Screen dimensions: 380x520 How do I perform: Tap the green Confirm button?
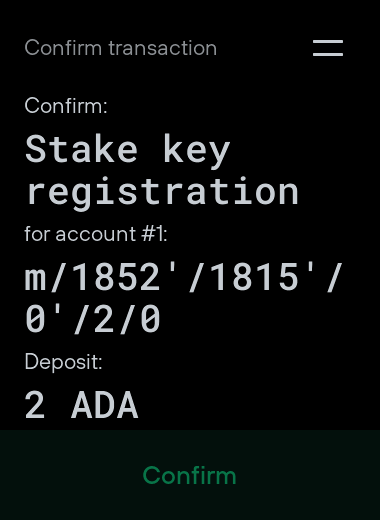coord(189,475)
